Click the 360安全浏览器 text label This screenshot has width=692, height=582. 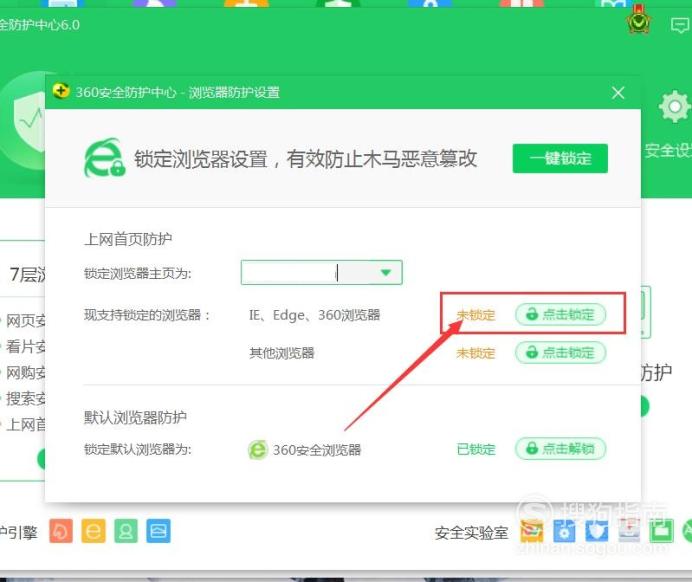[x=317, y=450]
